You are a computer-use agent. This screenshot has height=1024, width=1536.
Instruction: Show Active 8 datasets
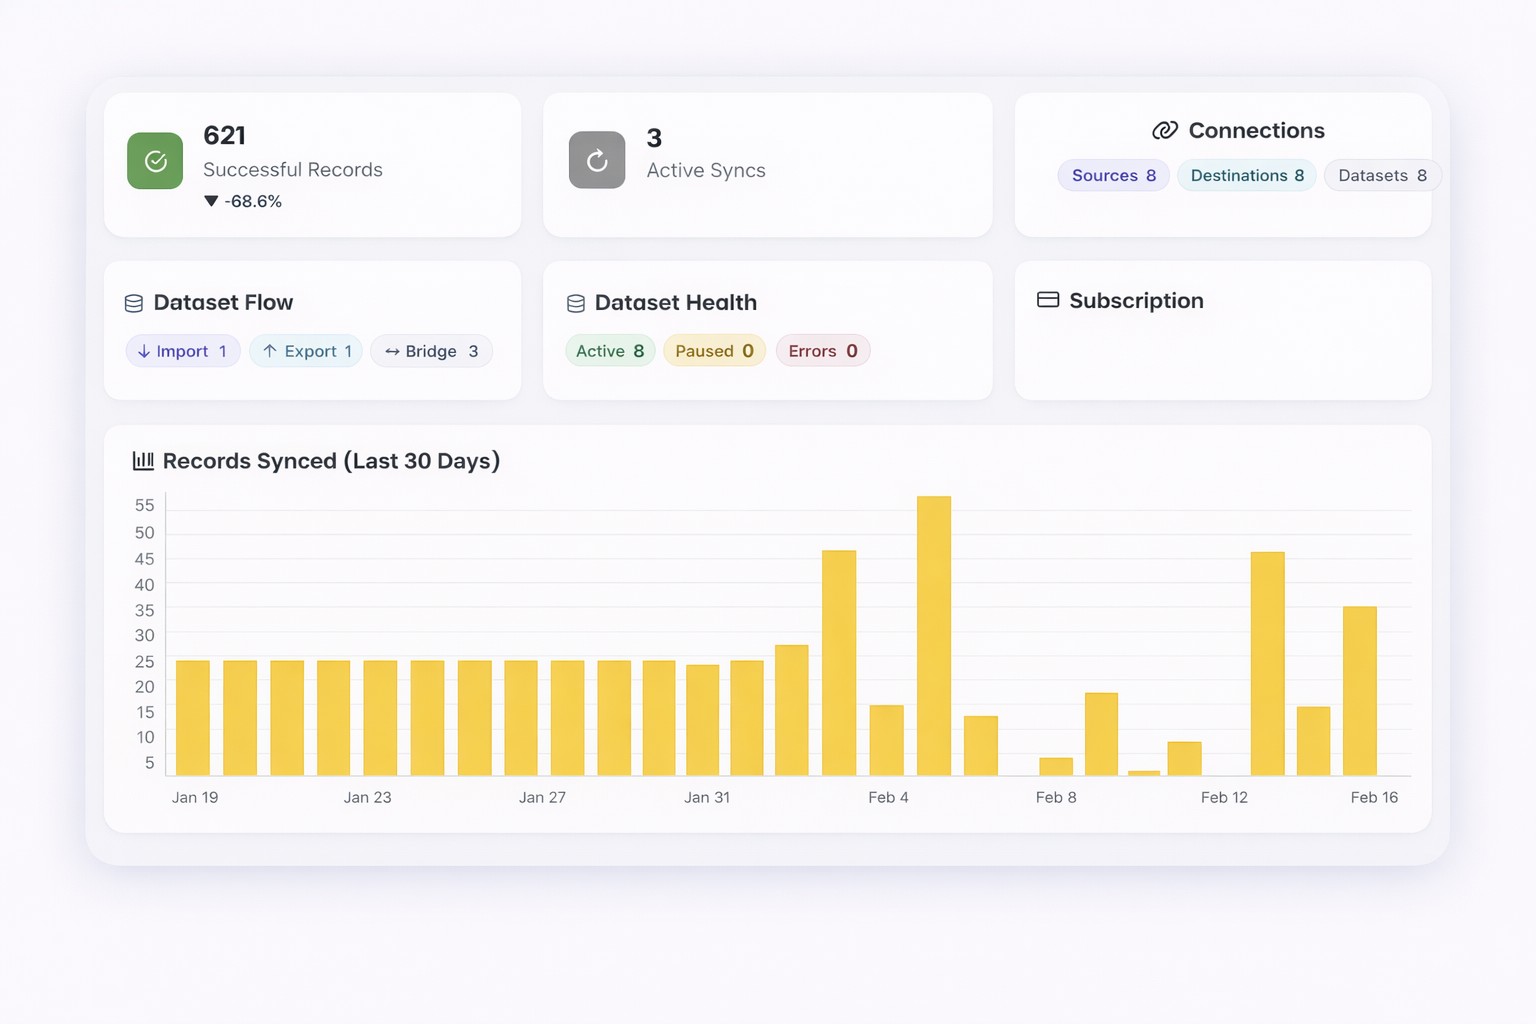pyautogui.click(x=609, y=351)
